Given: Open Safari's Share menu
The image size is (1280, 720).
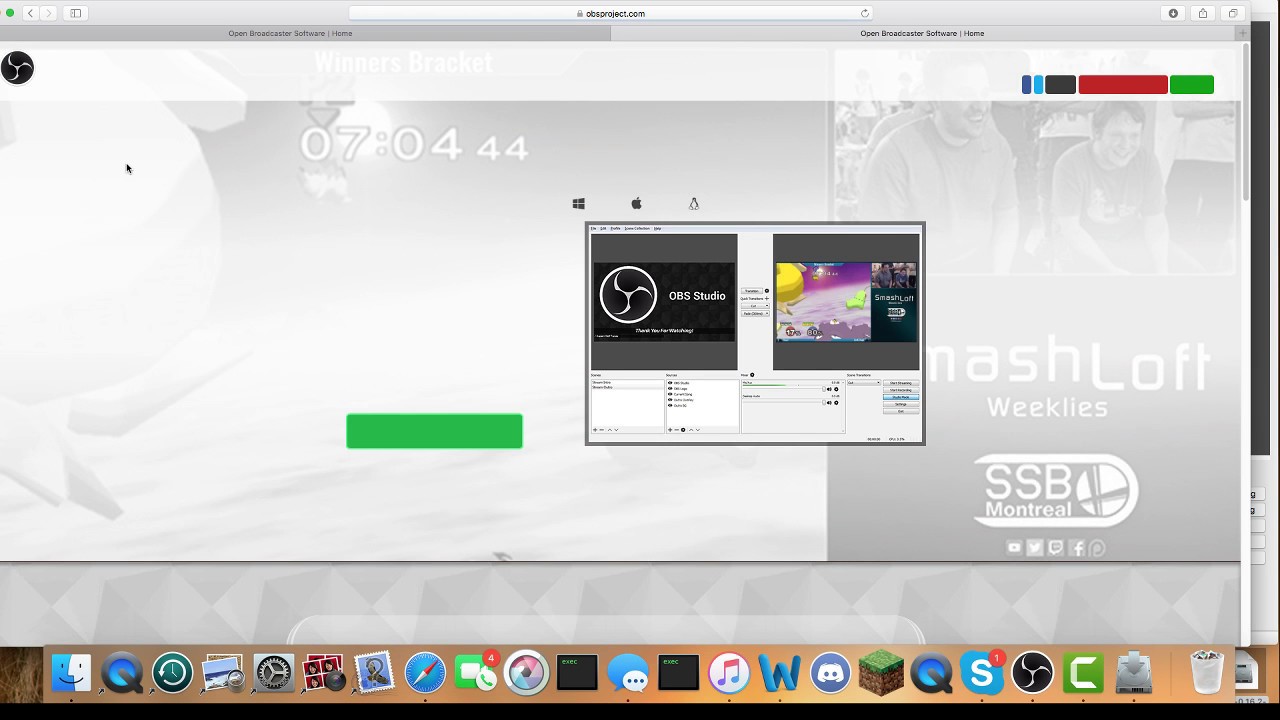Looking at the screenshot, I should [1203, 13].
